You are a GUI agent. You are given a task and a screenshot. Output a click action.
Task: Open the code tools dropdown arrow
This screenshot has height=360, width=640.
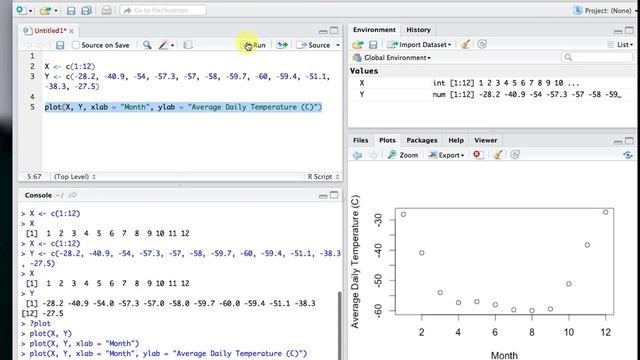(173, 45)
